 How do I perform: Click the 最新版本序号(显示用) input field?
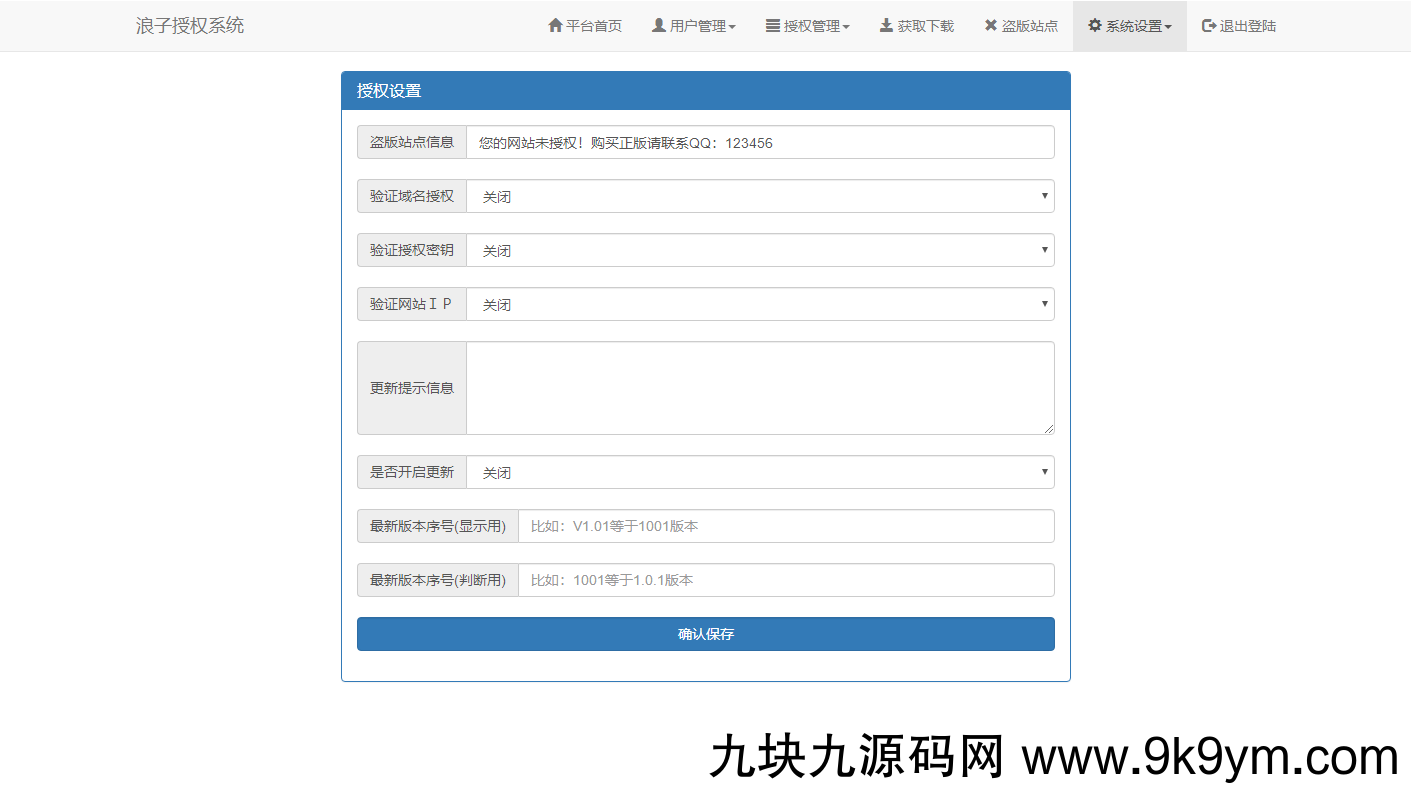[x=785, y=526]
